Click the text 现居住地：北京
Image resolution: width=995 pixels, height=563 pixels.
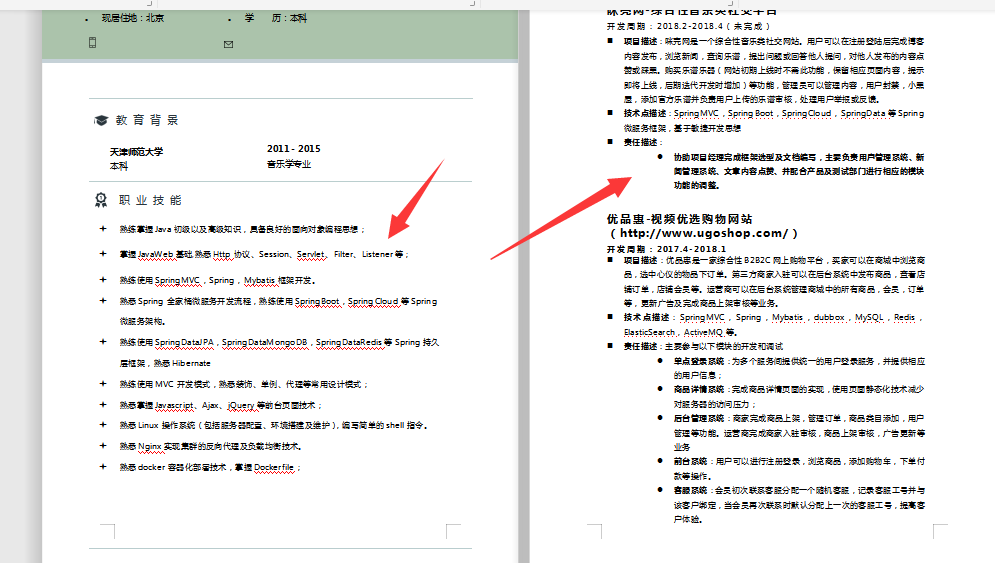click(133, 18)
